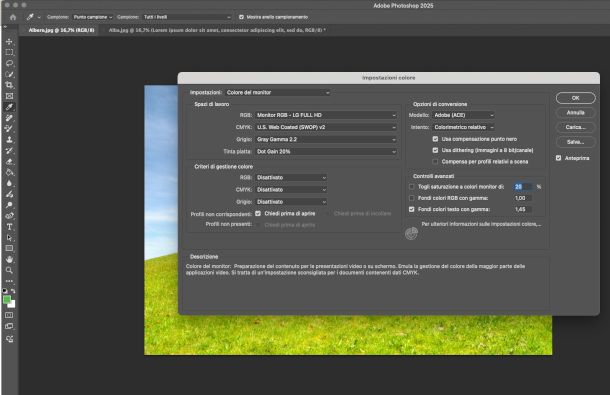The height and width of the screenshot is (395, 610).
Task: Enable Fondi colori RGB con gamma
Action: 412,198
